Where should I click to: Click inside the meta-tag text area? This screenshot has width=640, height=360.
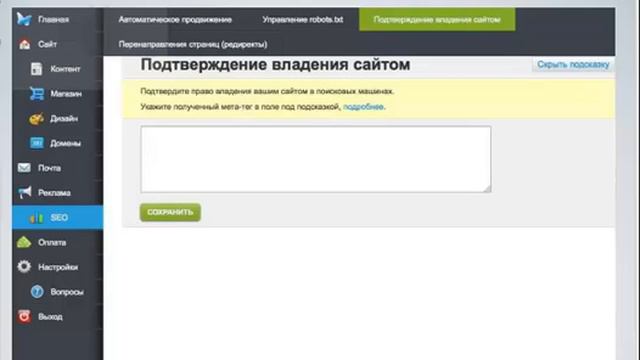(316, 159)
